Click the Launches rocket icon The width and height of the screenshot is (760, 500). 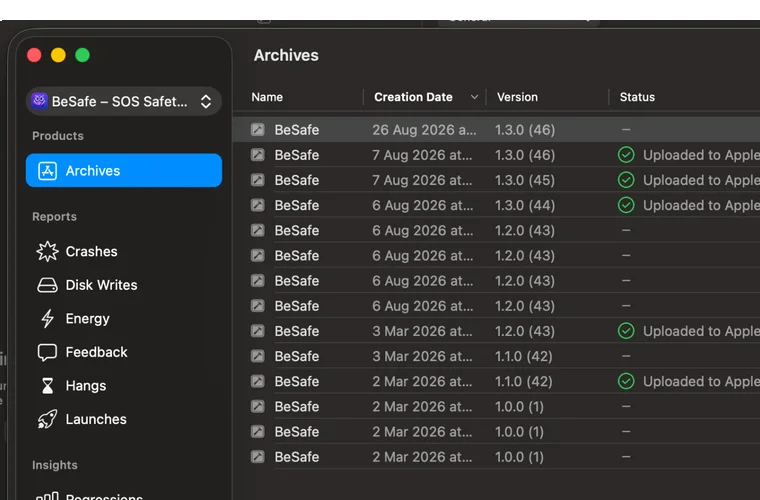pos(48,420)
